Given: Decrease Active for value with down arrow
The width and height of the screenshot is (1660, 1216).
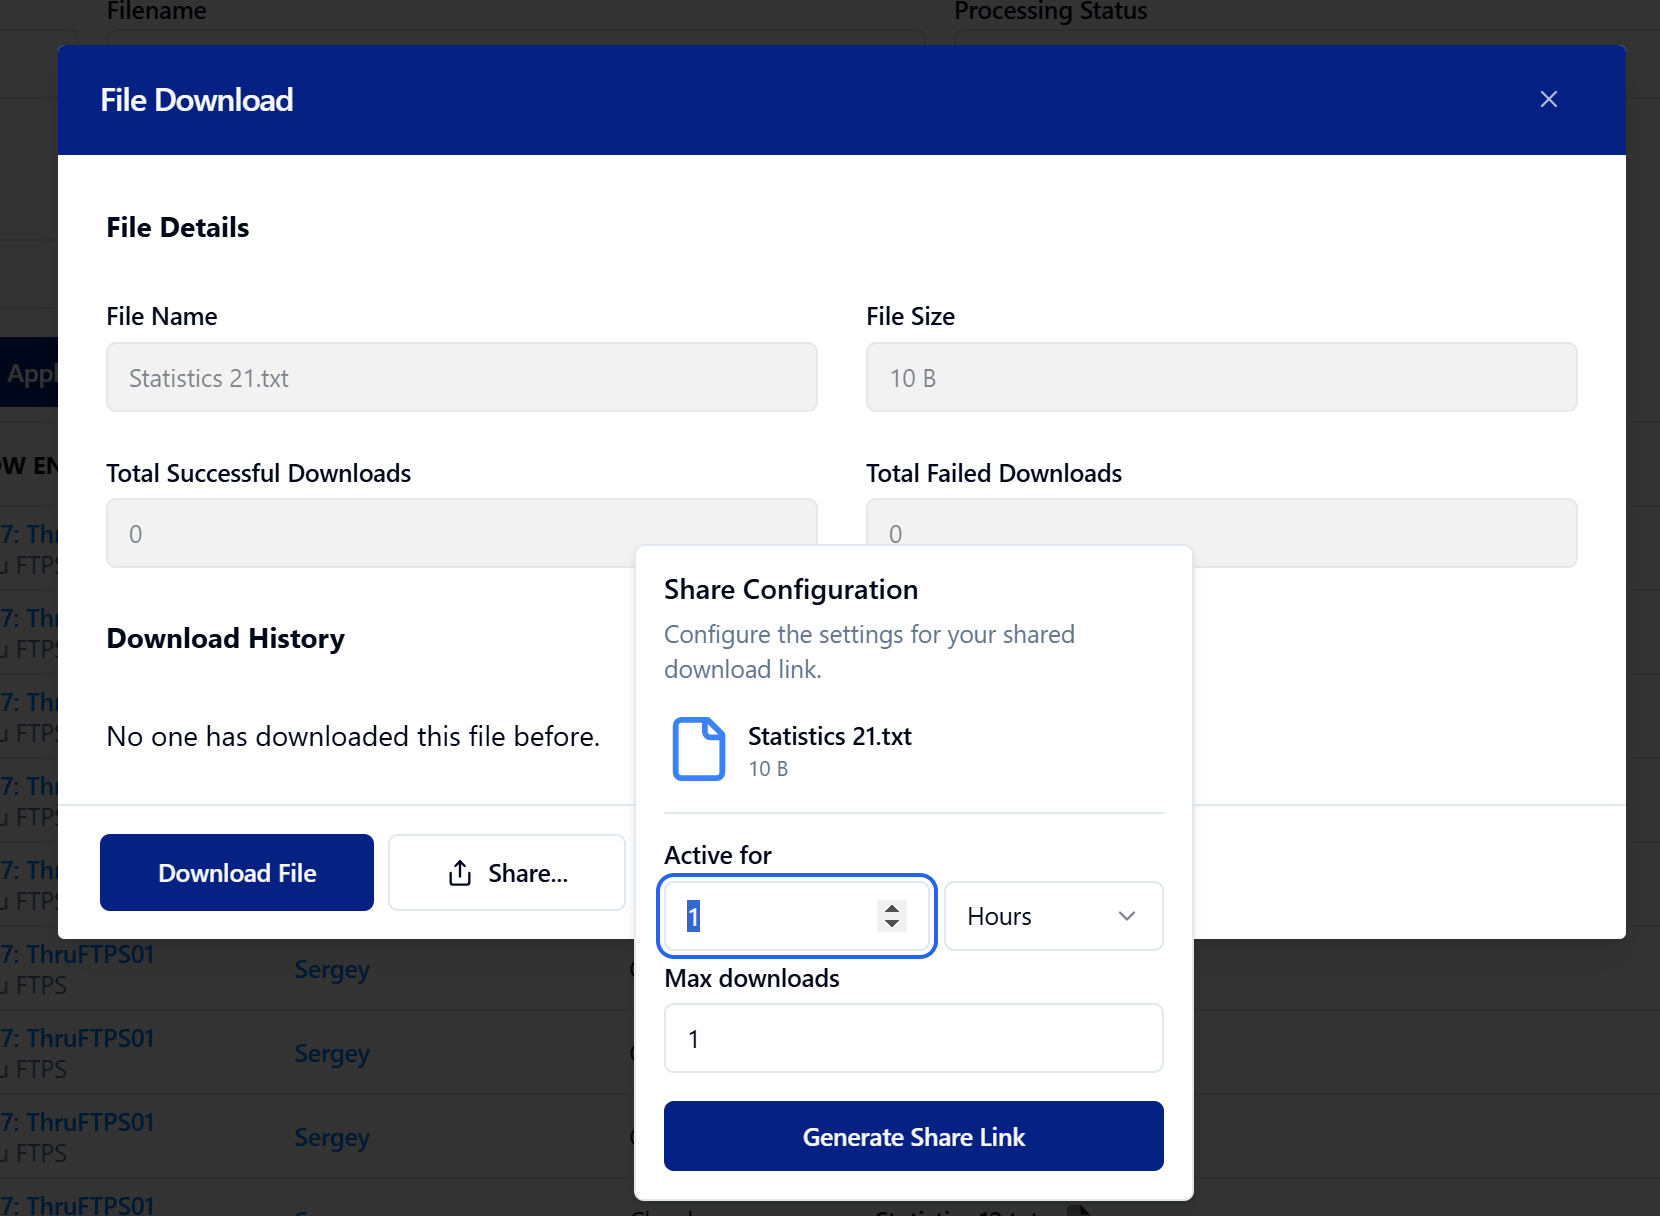Looking at the screenshot, I should click(892, 924).
